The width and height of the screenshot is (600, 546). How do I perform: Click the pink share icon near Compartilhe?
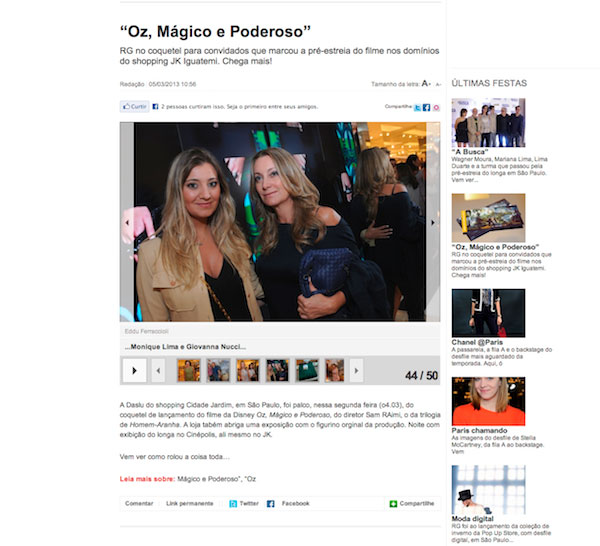(436, 108)
